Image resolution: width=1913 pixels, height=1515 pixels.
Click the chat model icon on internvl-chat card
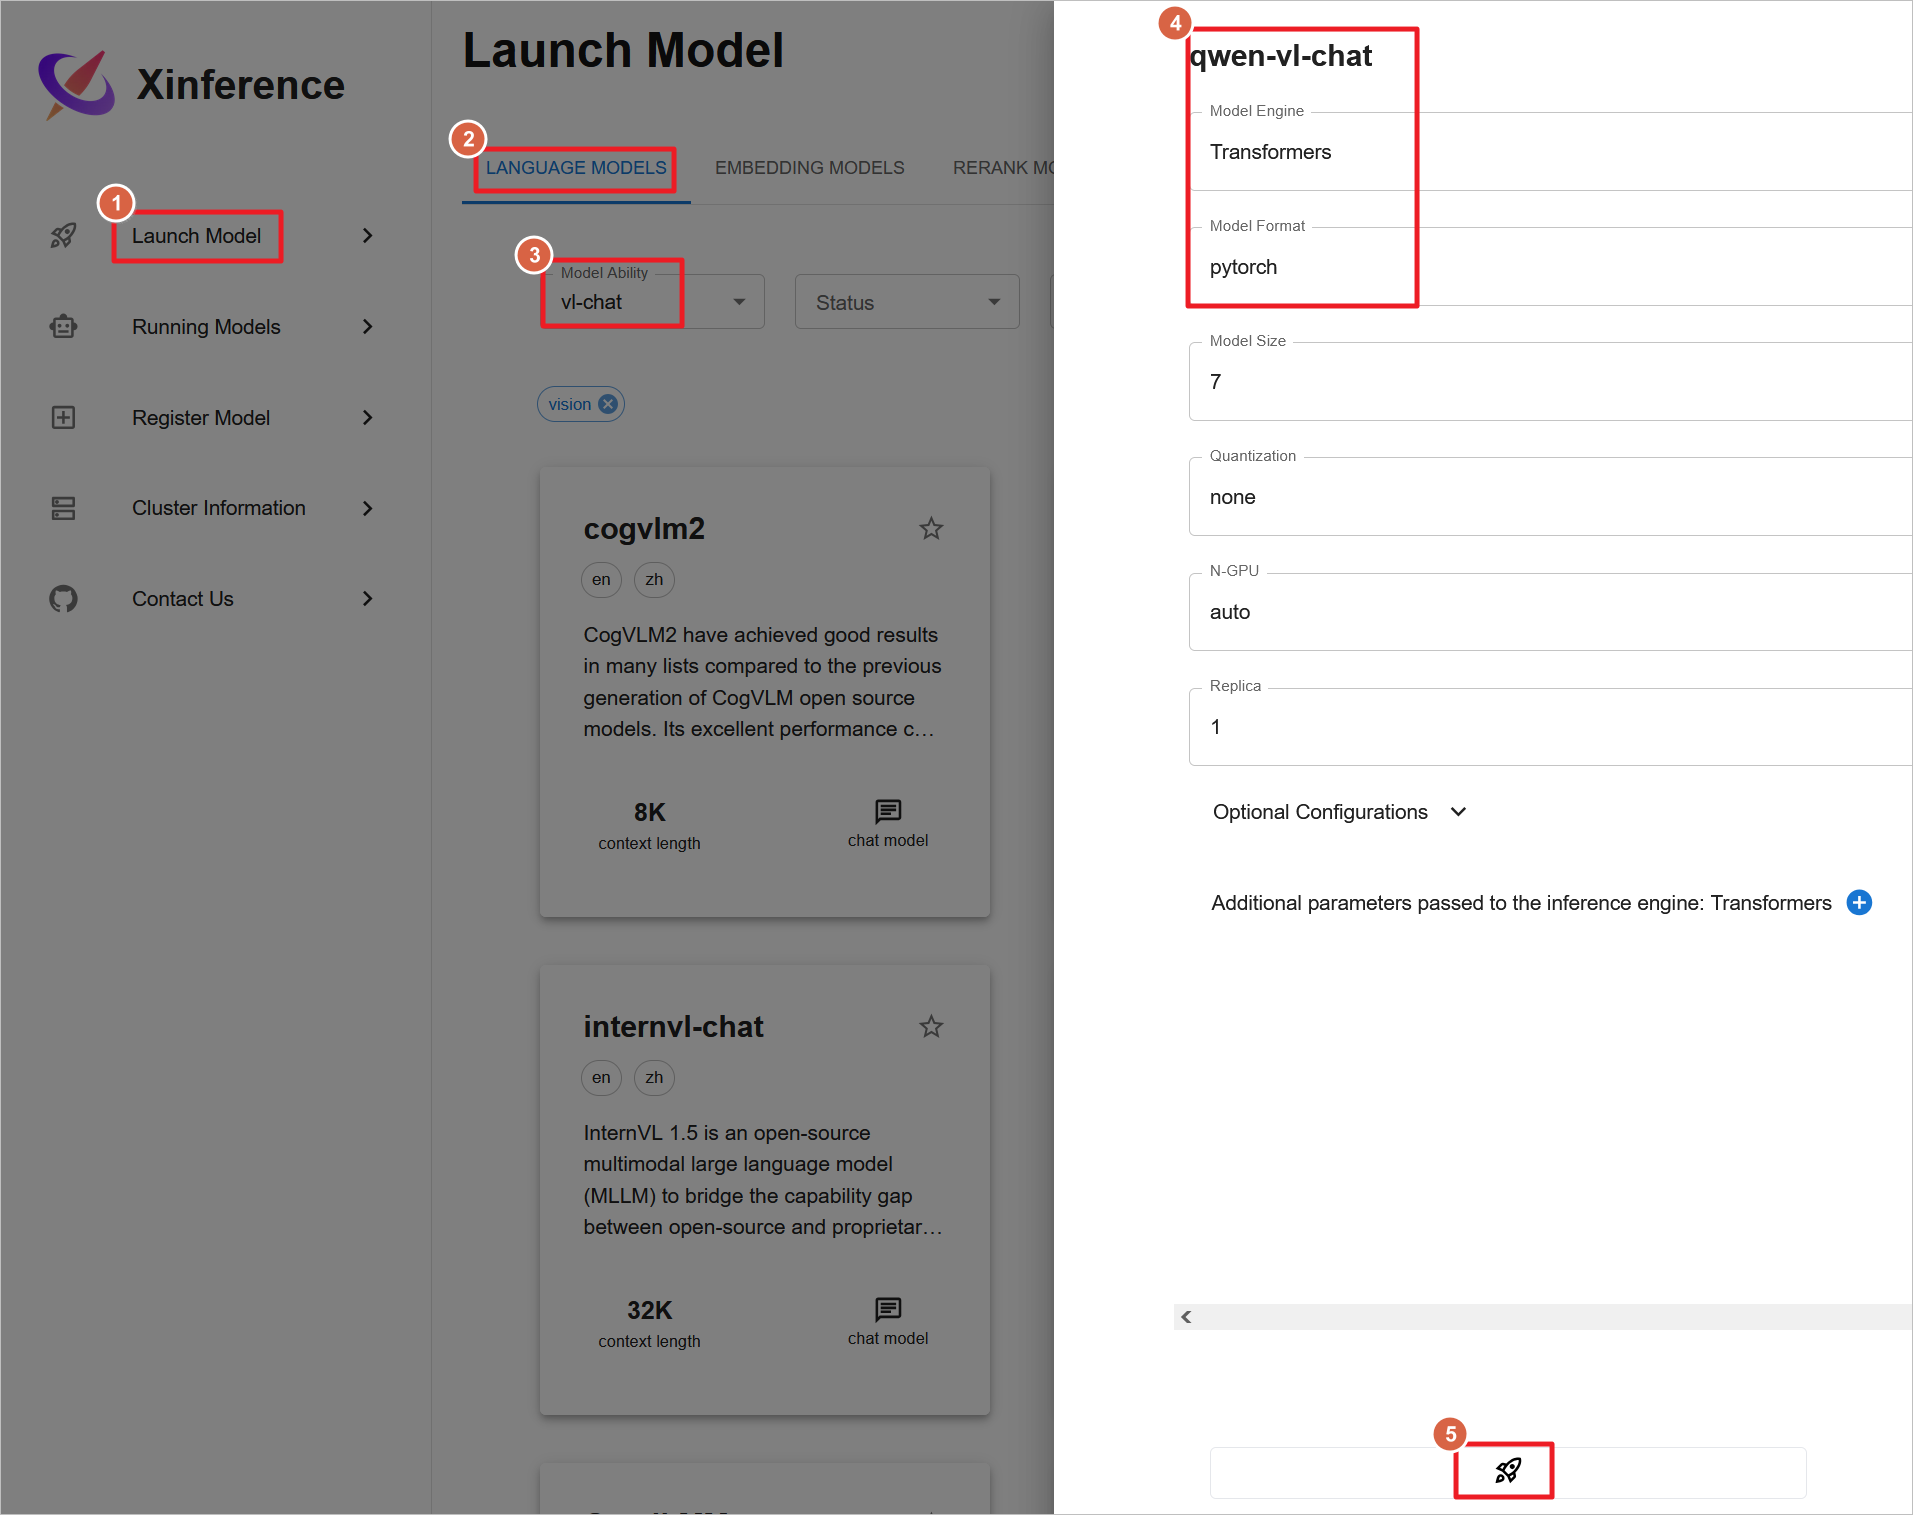pyautogui.click(x=888, y=1309)
